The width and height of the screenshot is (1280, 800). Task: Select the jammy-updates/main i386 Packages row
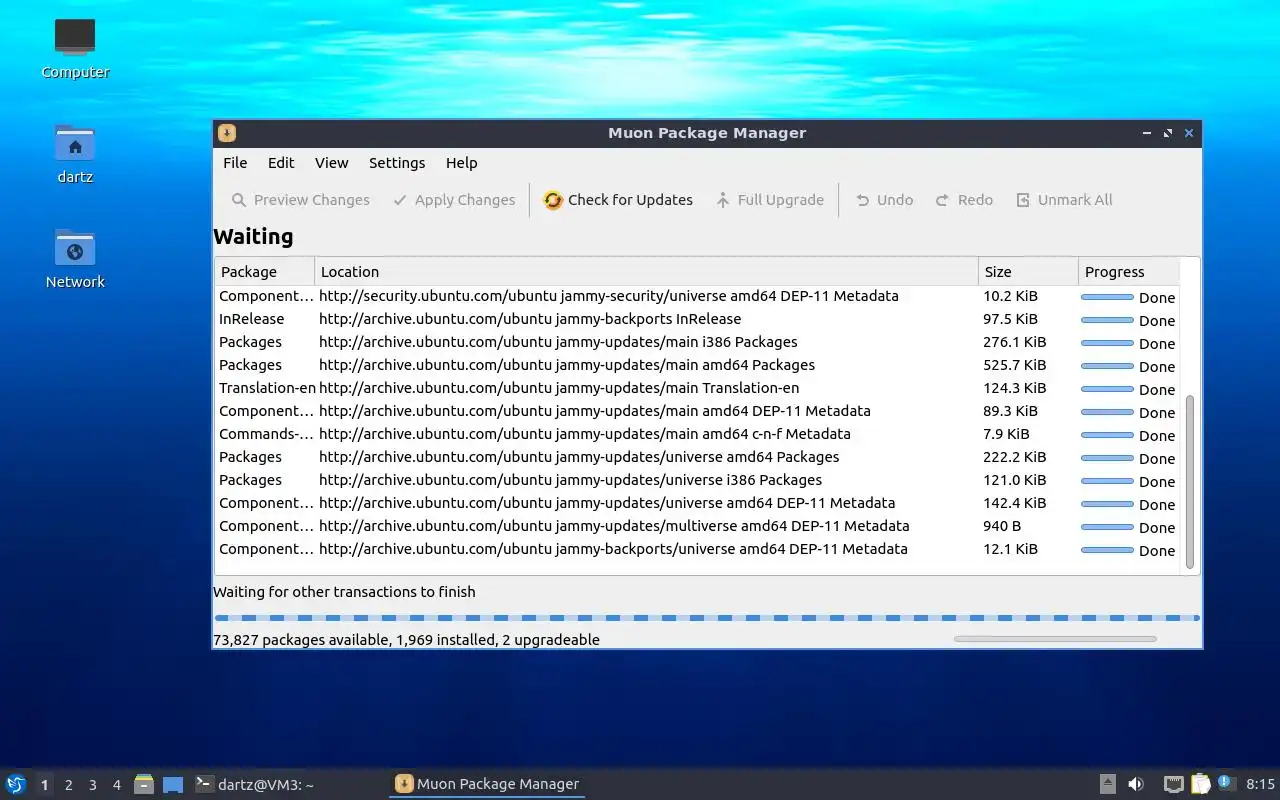pos(697,342)
